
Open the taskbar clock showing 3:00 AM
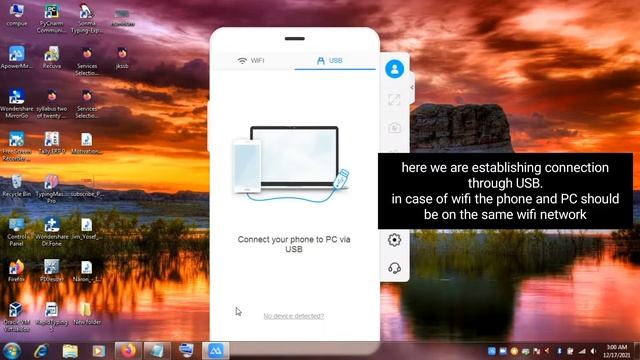(x=617, y=351)
